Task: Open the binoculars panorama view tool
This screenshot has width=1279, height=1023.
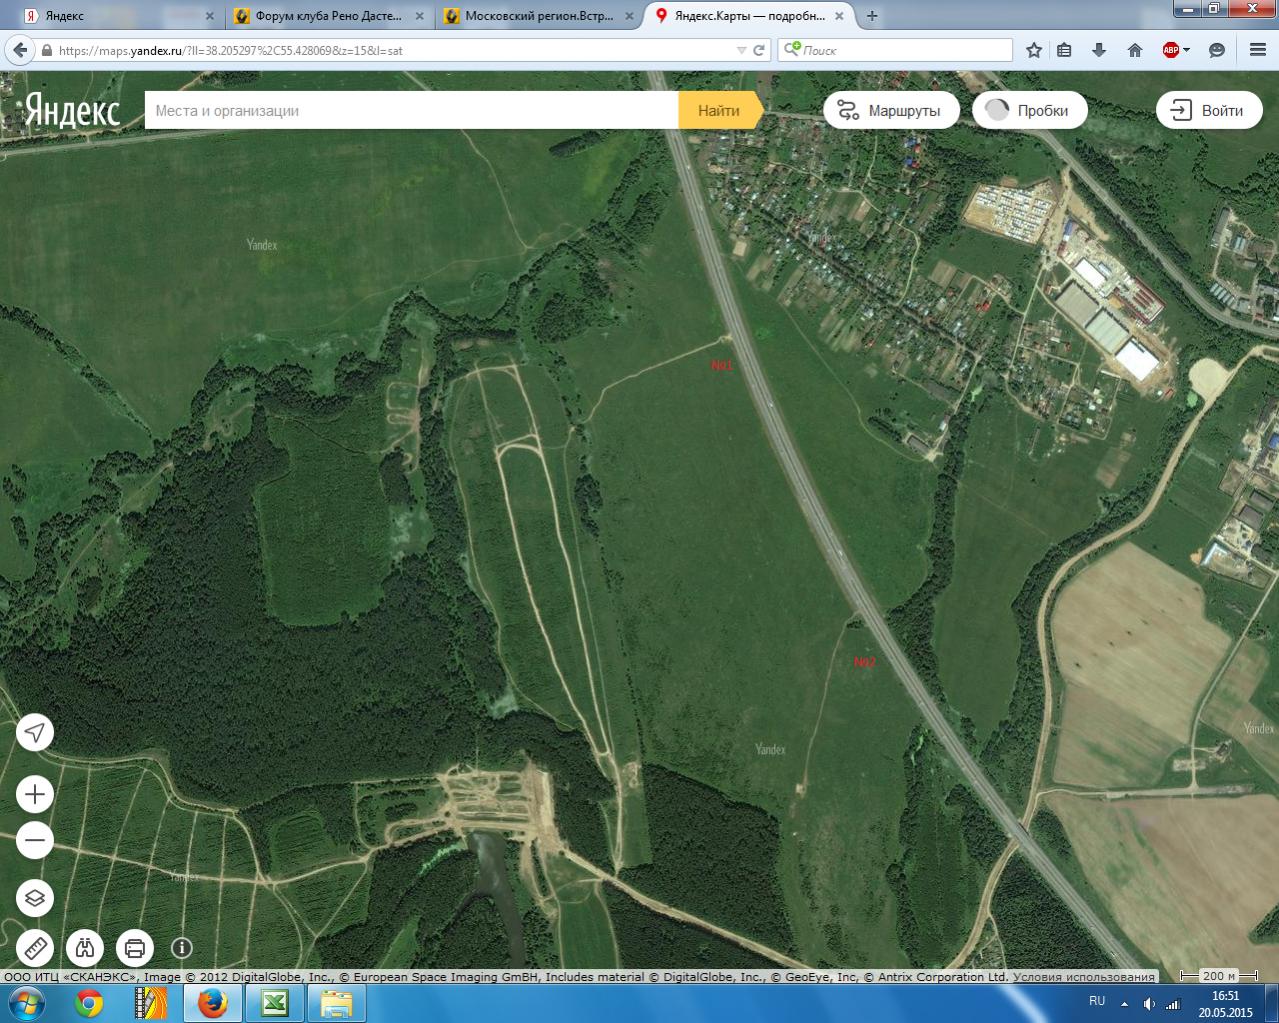Action: coord(85,947)
